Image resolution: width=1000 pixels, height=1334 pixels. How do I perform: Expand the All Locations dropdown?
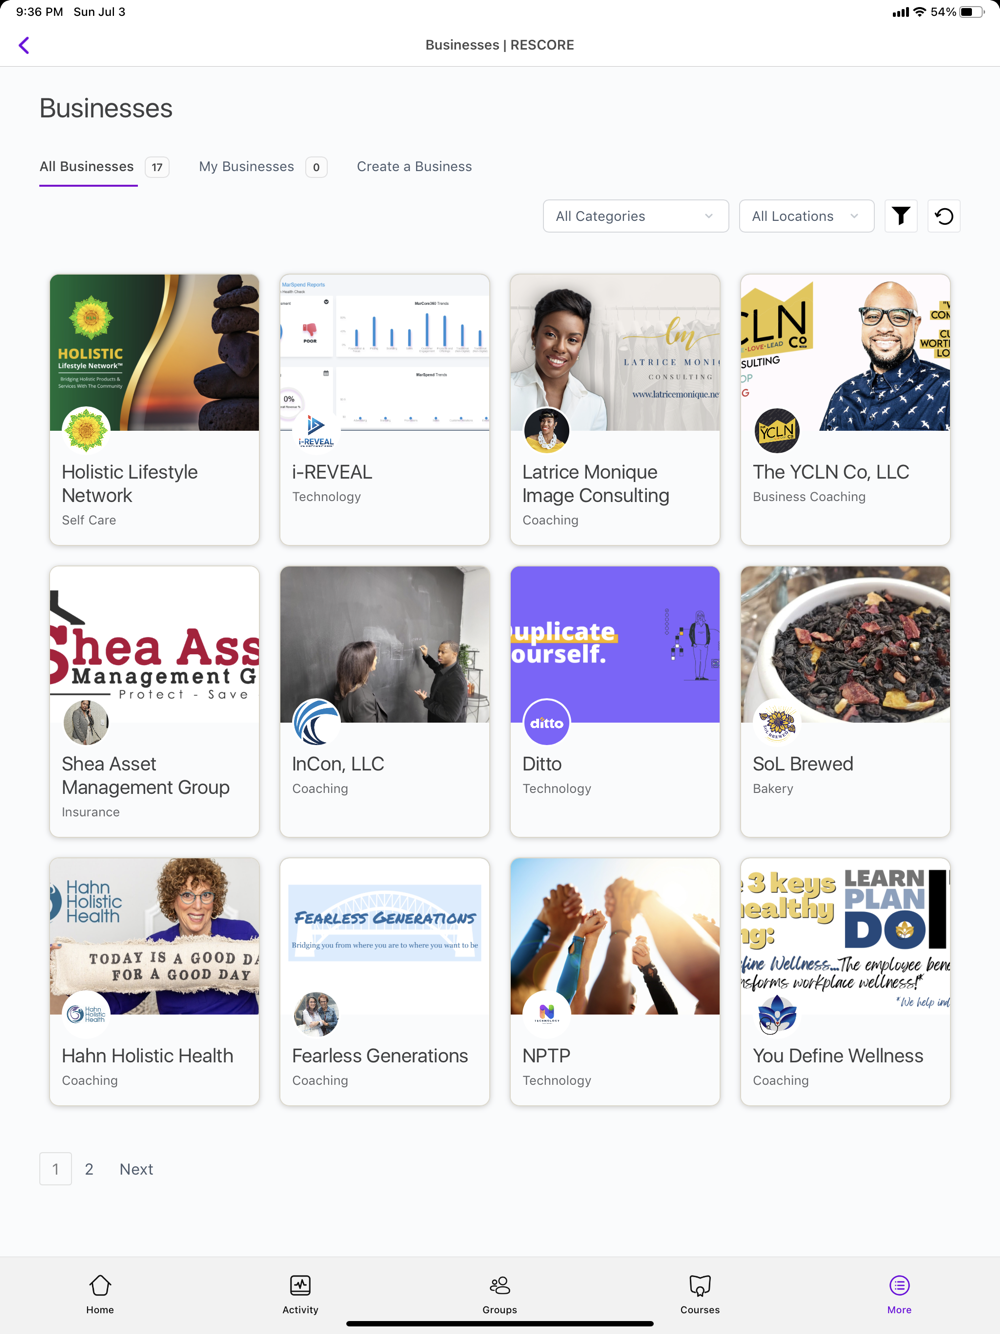[x=806, y=216]
